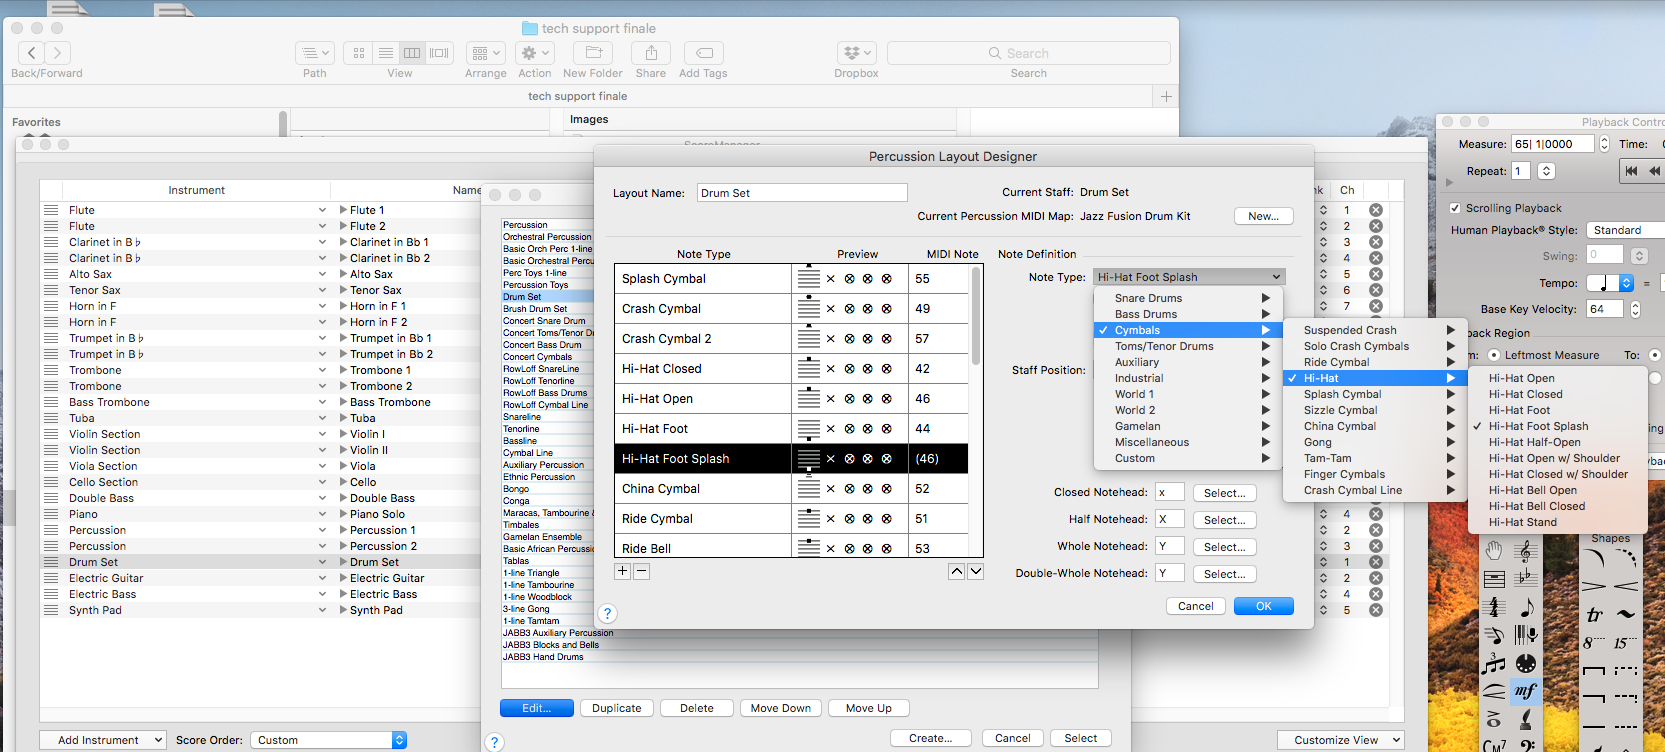Select the Hand Grabber tool in the palette
The height and width of the screenshot is (752, 1665).
coord(1494,551)
